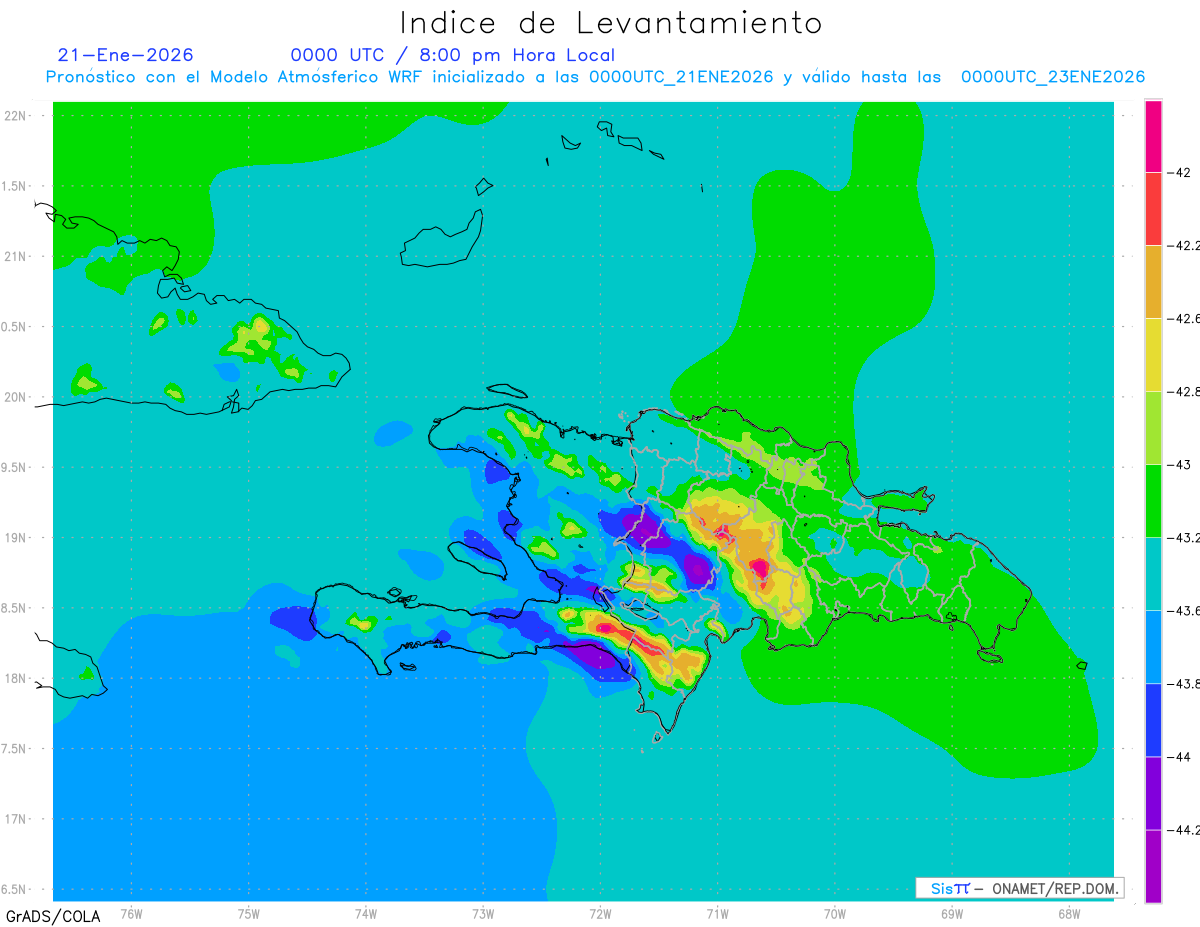This screenshot has height=927, width=1200.
Task: Click the legend value "-44"
Action: [1180, 757]
